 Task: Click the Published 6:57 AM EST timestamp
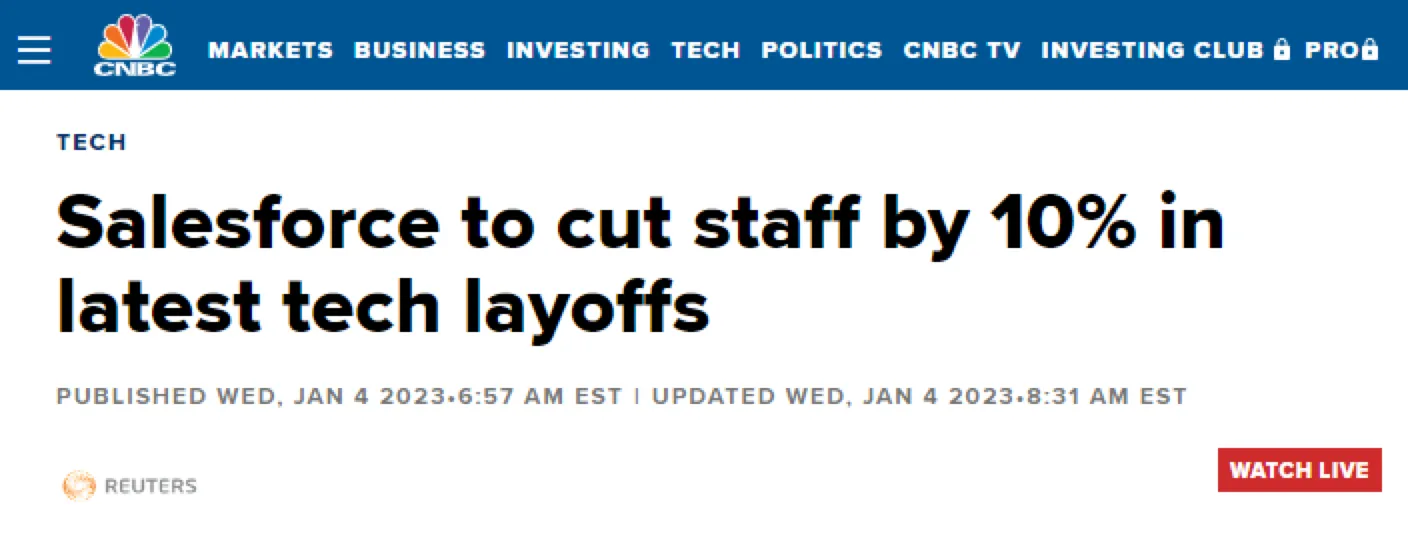point(338,396)
